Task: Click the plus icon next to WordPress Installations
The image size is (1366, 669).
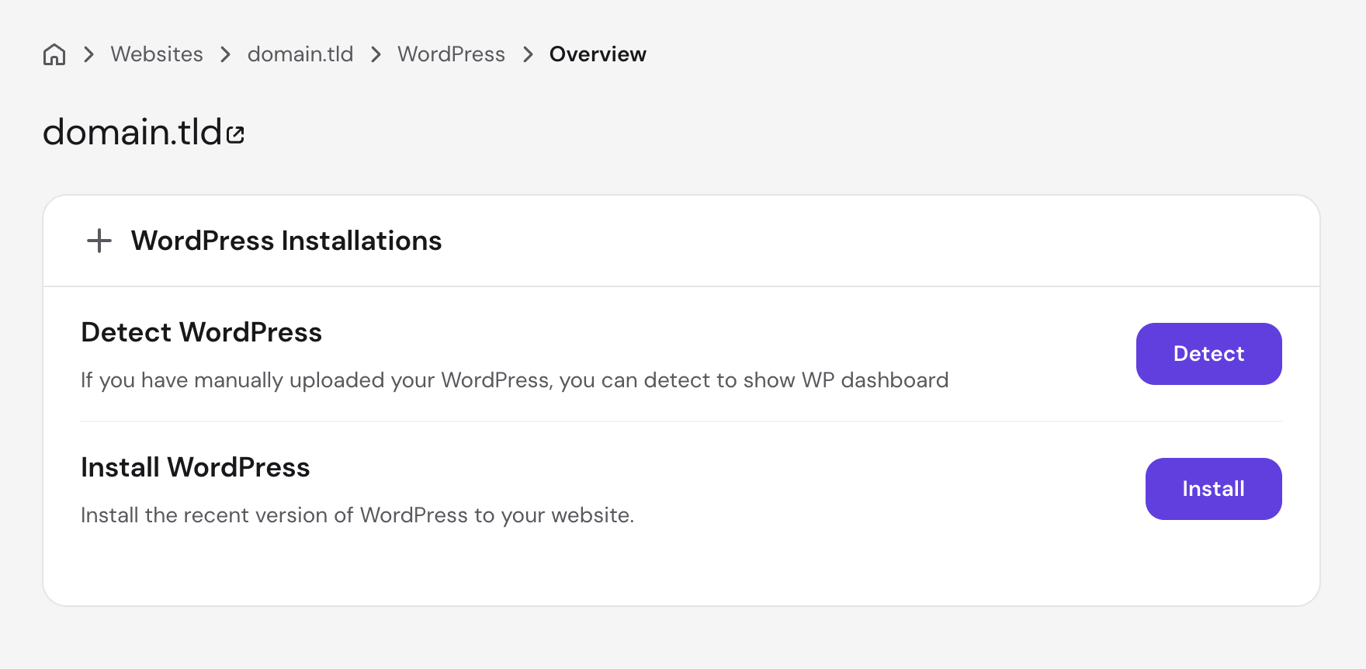Action: pos(99,241)
